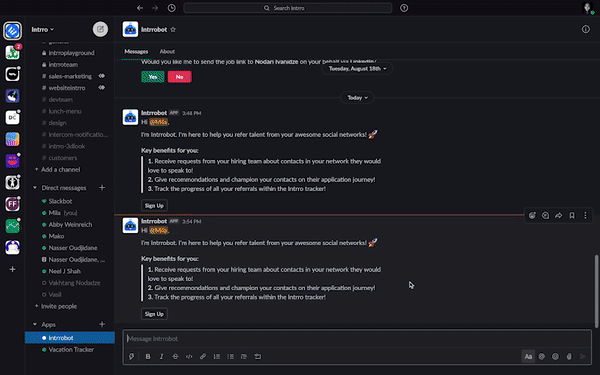Click Search Intrro search field

288,8
